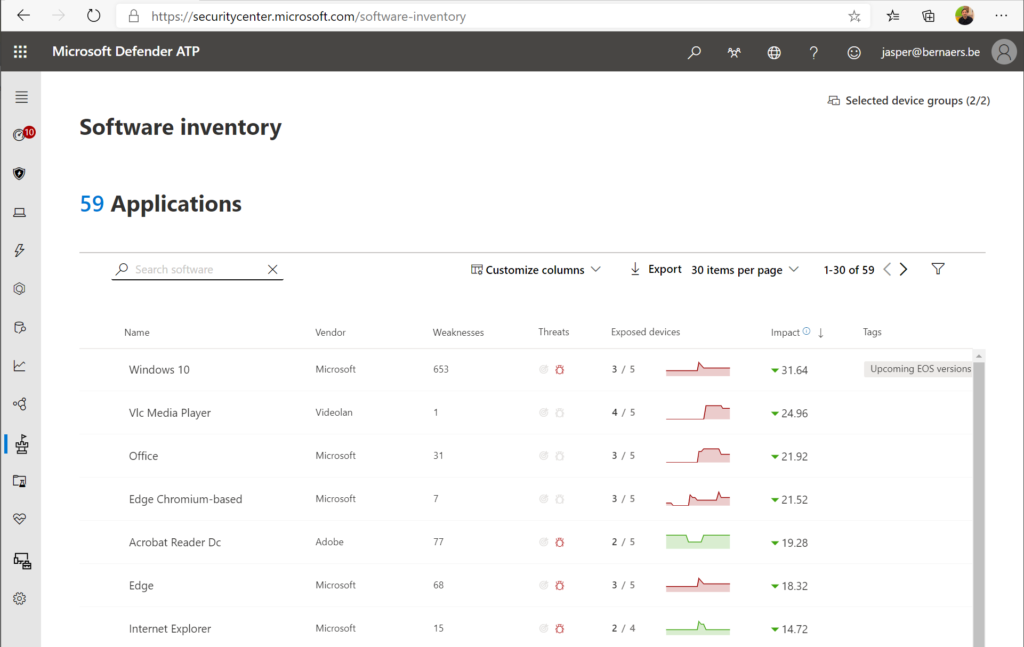Open the lightning bolt alerts icon
Image resolution: width=1024 pixels, height=647 pixels.
20,250
